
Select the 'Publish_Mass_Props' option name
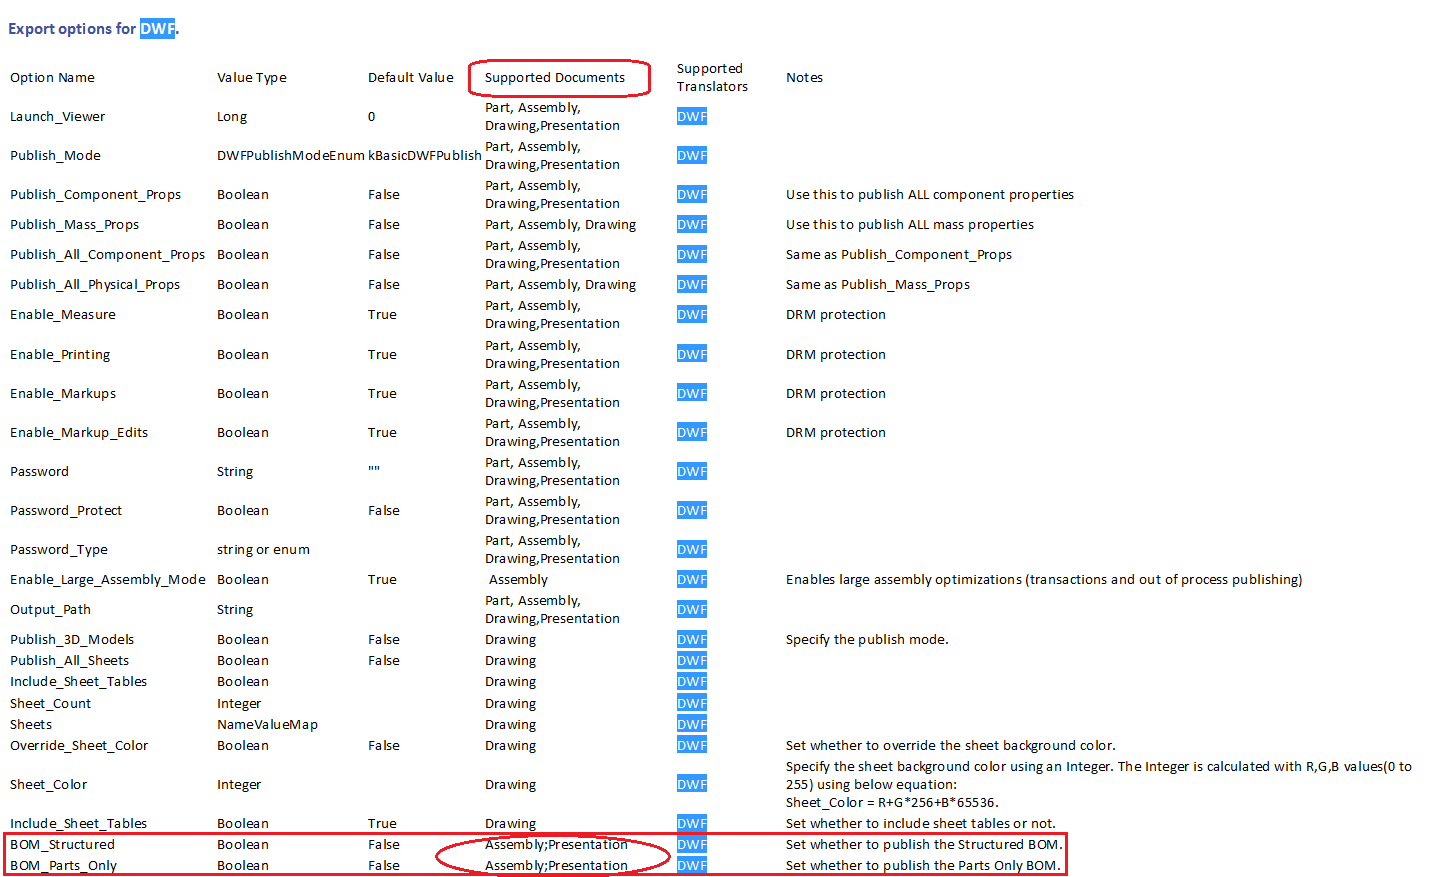[74, 225]
